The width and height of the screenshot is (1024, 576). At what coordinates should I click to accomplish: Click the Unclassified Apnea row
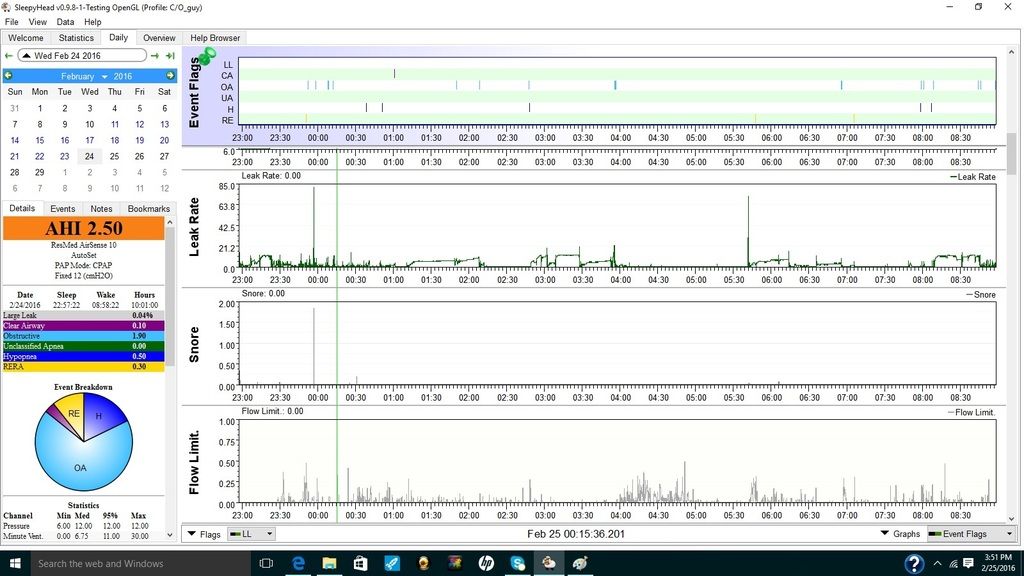pos(84,346)
